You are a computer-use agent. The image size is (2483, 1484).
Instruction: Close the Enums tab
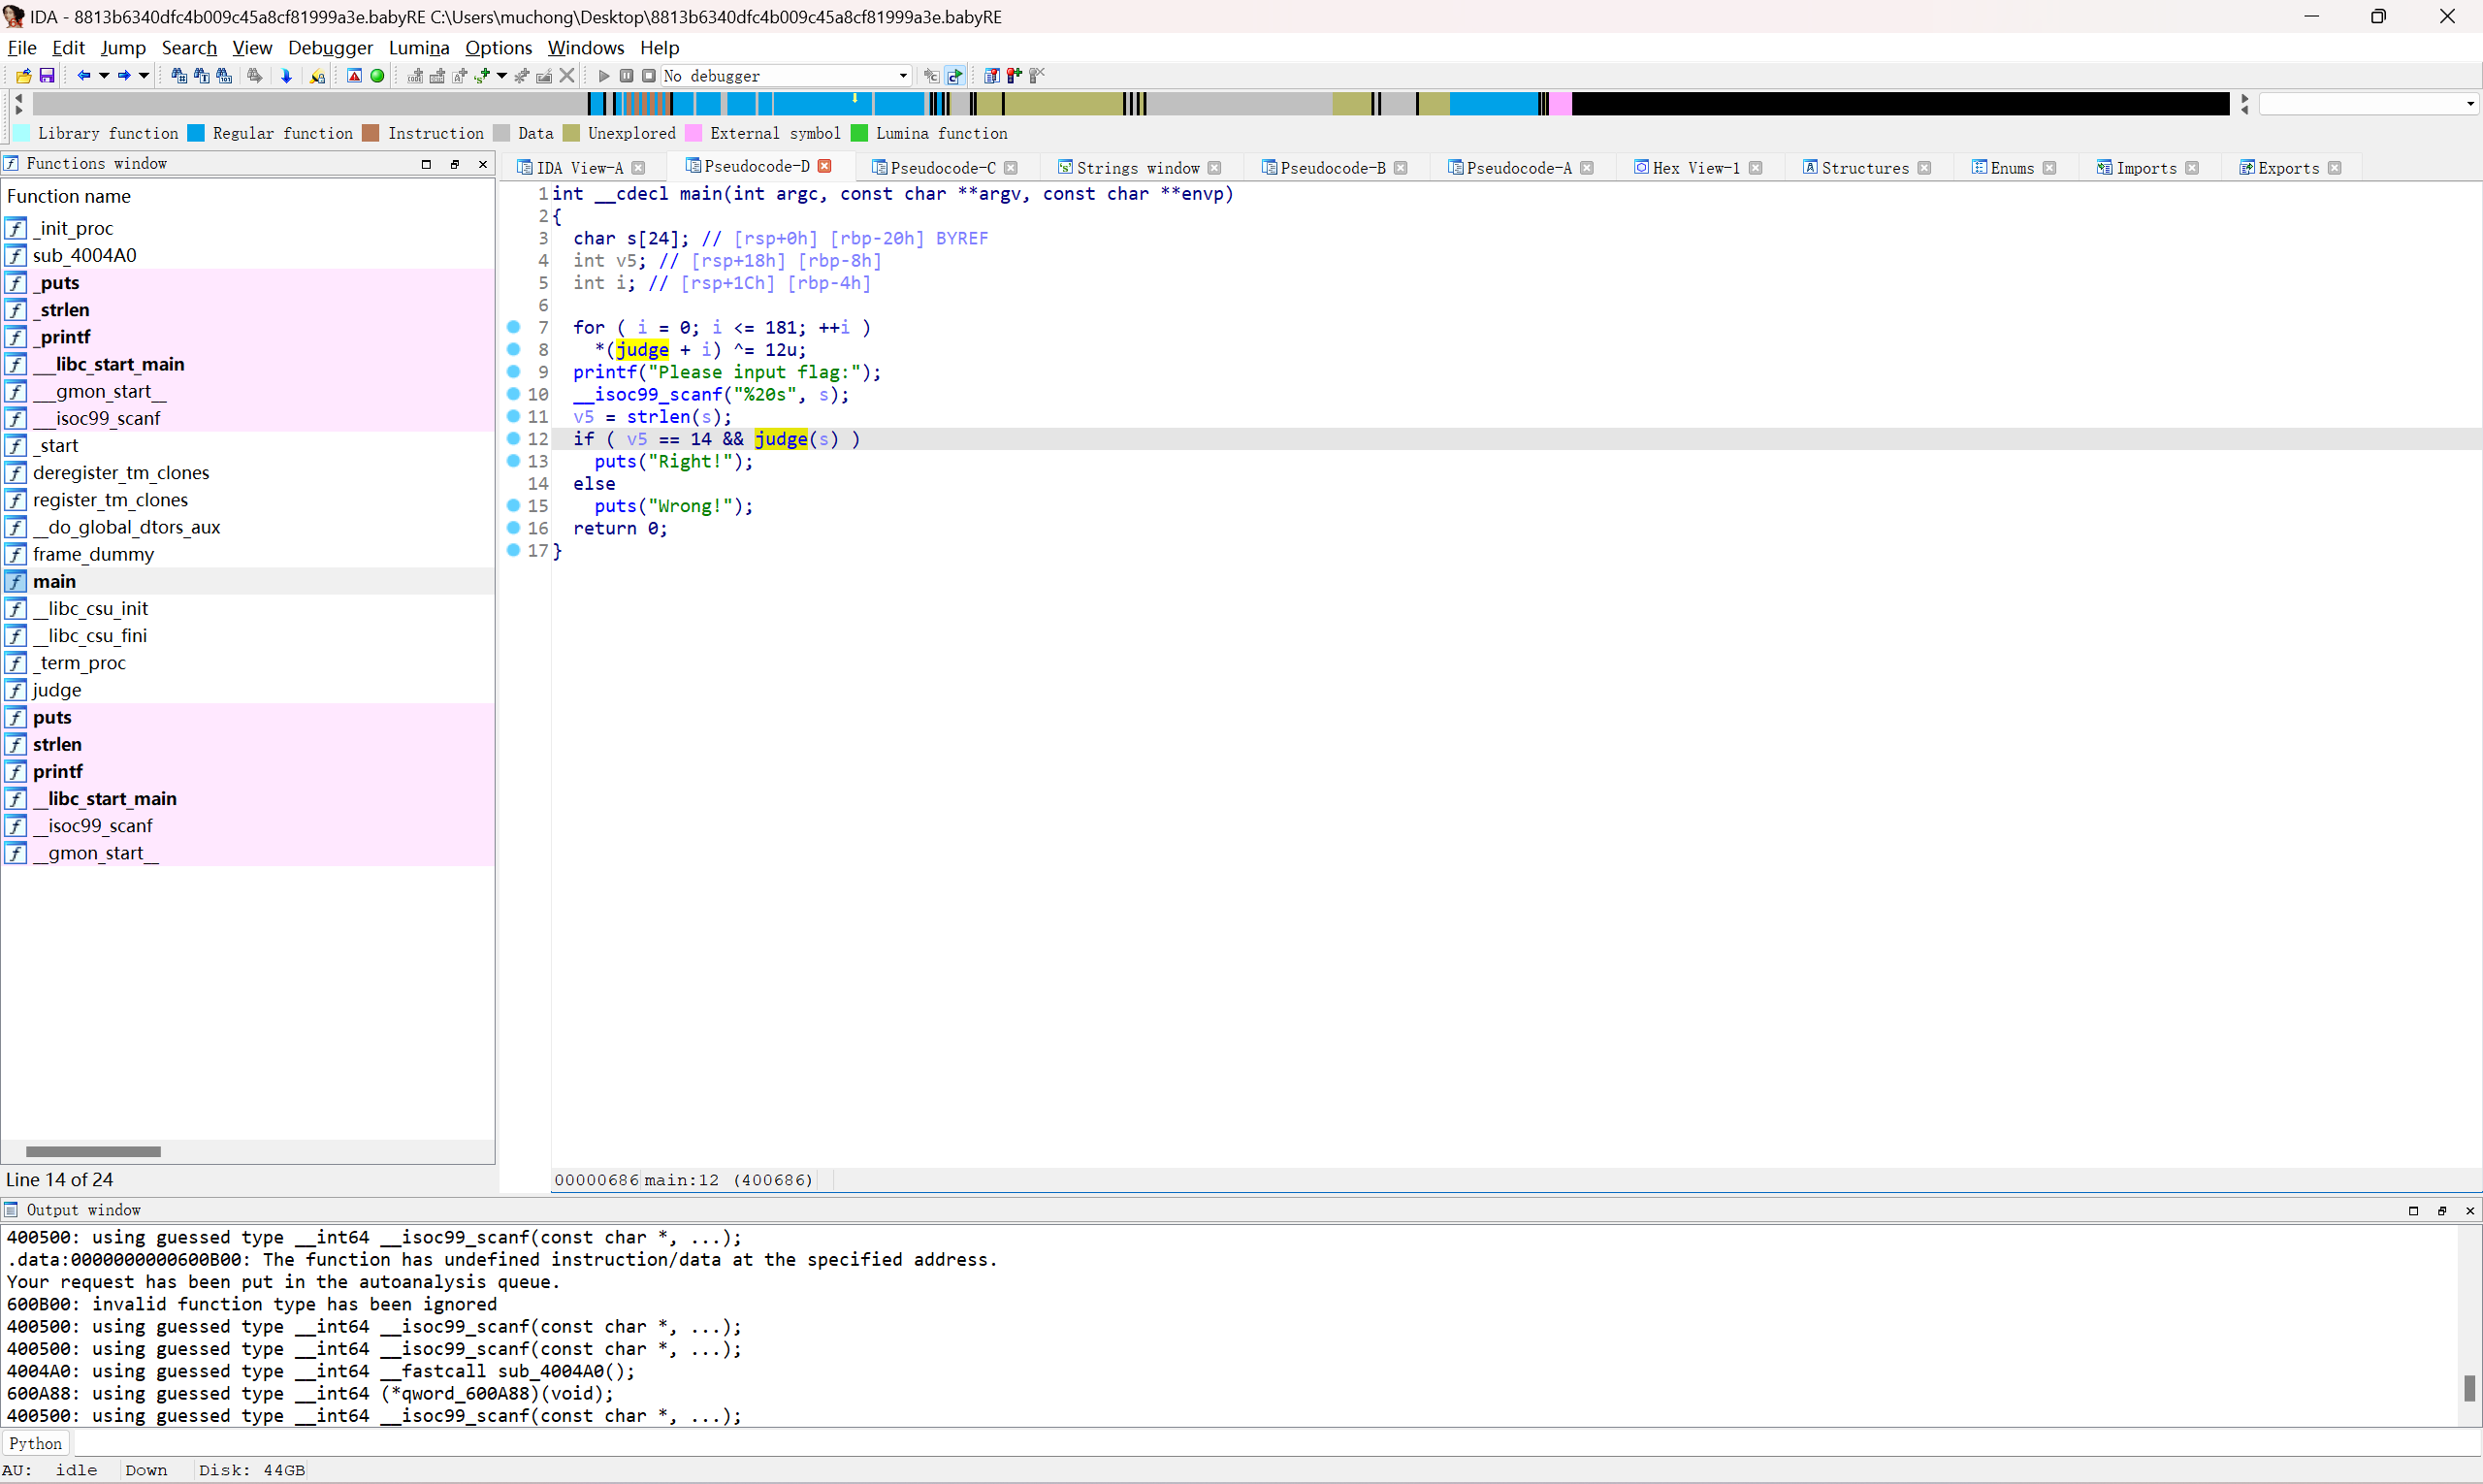[x=2050, y=168]
